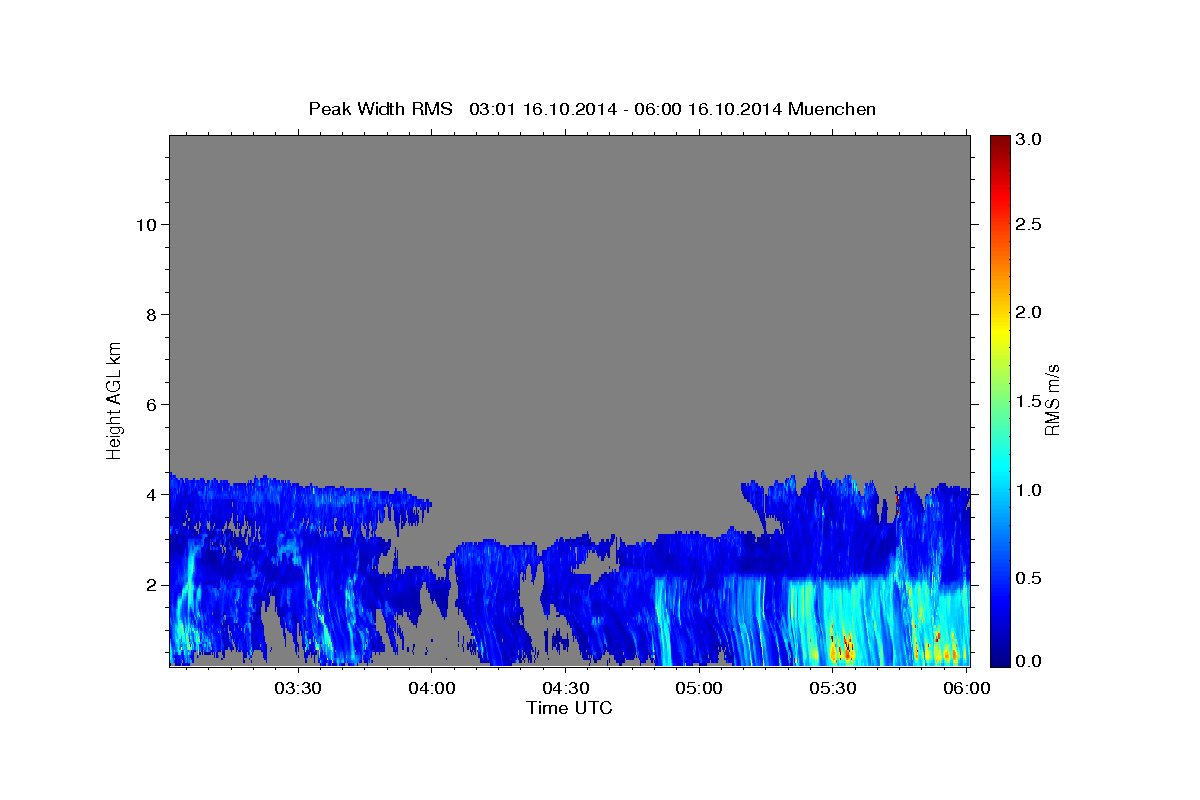Click the height axis label 10
This screenshot has height=800, width=1200.
pyautogui.click(x=145, y=225)
